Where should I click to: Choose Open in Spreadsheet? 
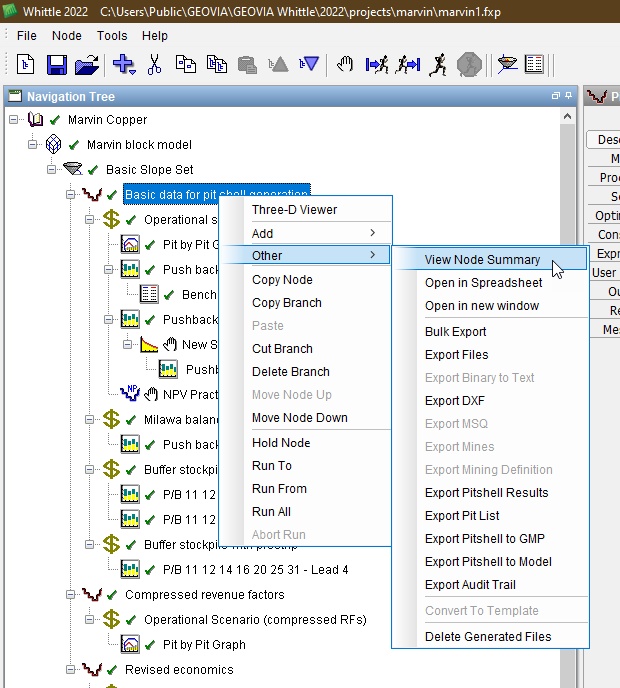click(491, 283)
